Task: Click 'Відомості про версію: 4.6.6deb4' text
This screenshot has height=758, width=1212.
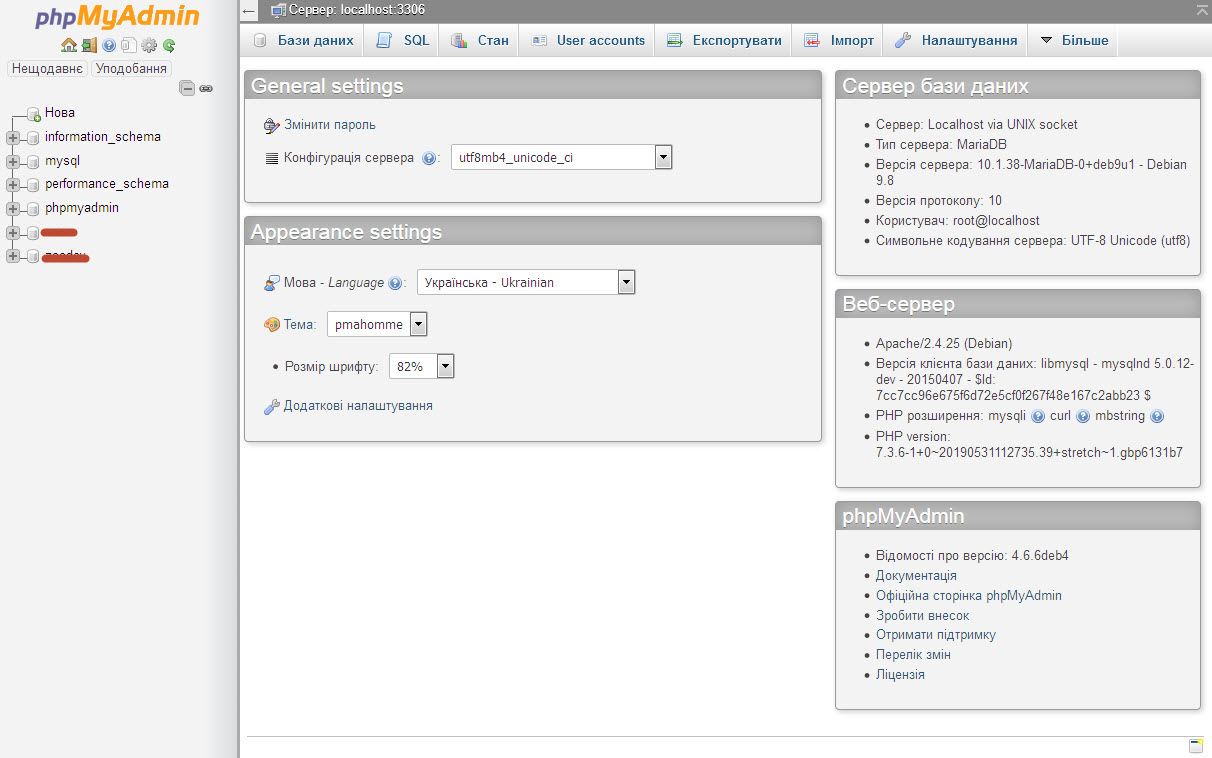Action: click(x=972, y=556)
